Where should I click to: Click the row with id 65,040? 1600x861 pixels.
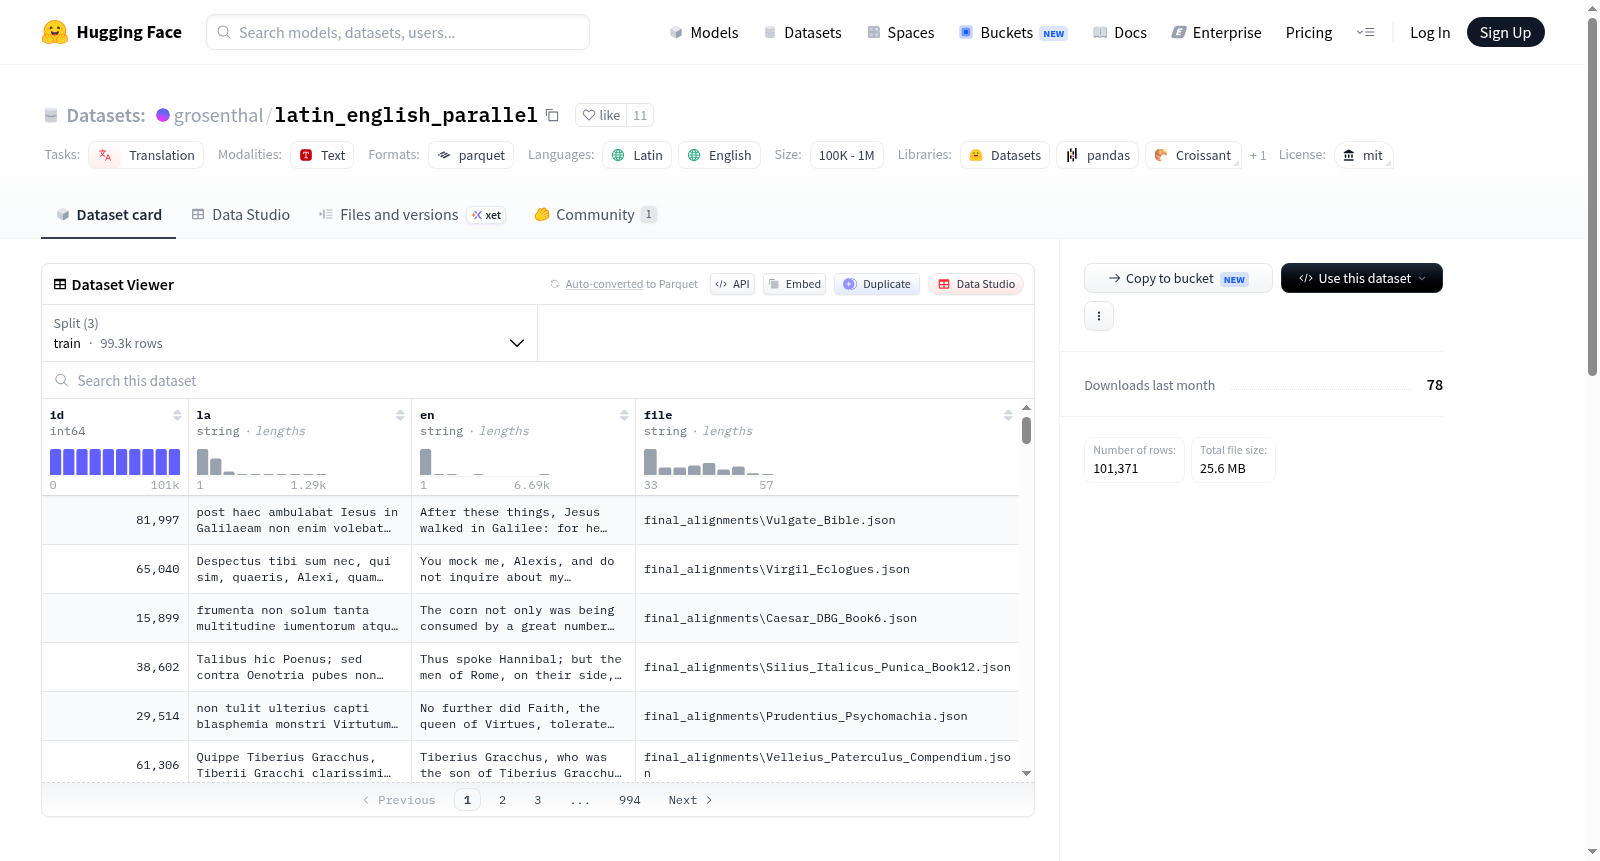(530, 569)
